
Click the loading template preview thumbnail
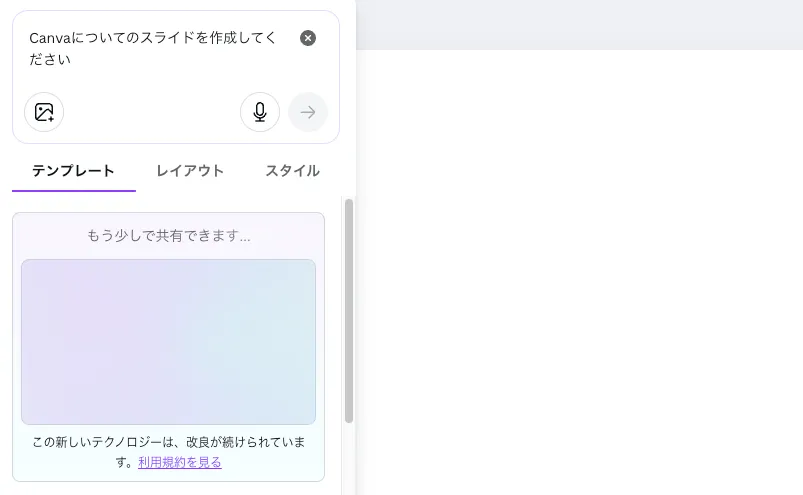(168, 341)
